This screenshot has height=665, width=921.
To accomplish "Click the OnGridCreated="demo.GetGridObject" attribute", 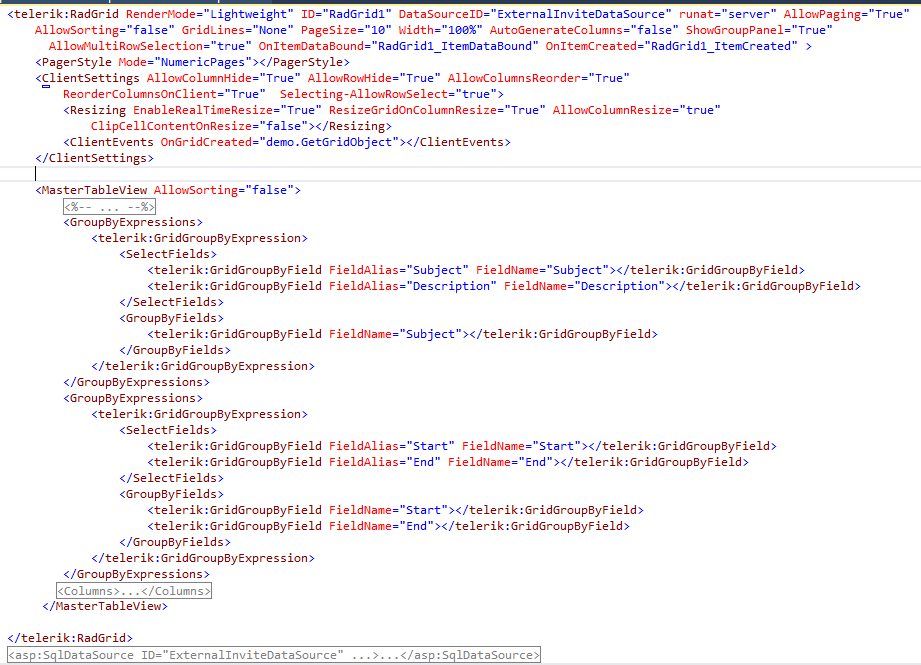I will (279, 142).
